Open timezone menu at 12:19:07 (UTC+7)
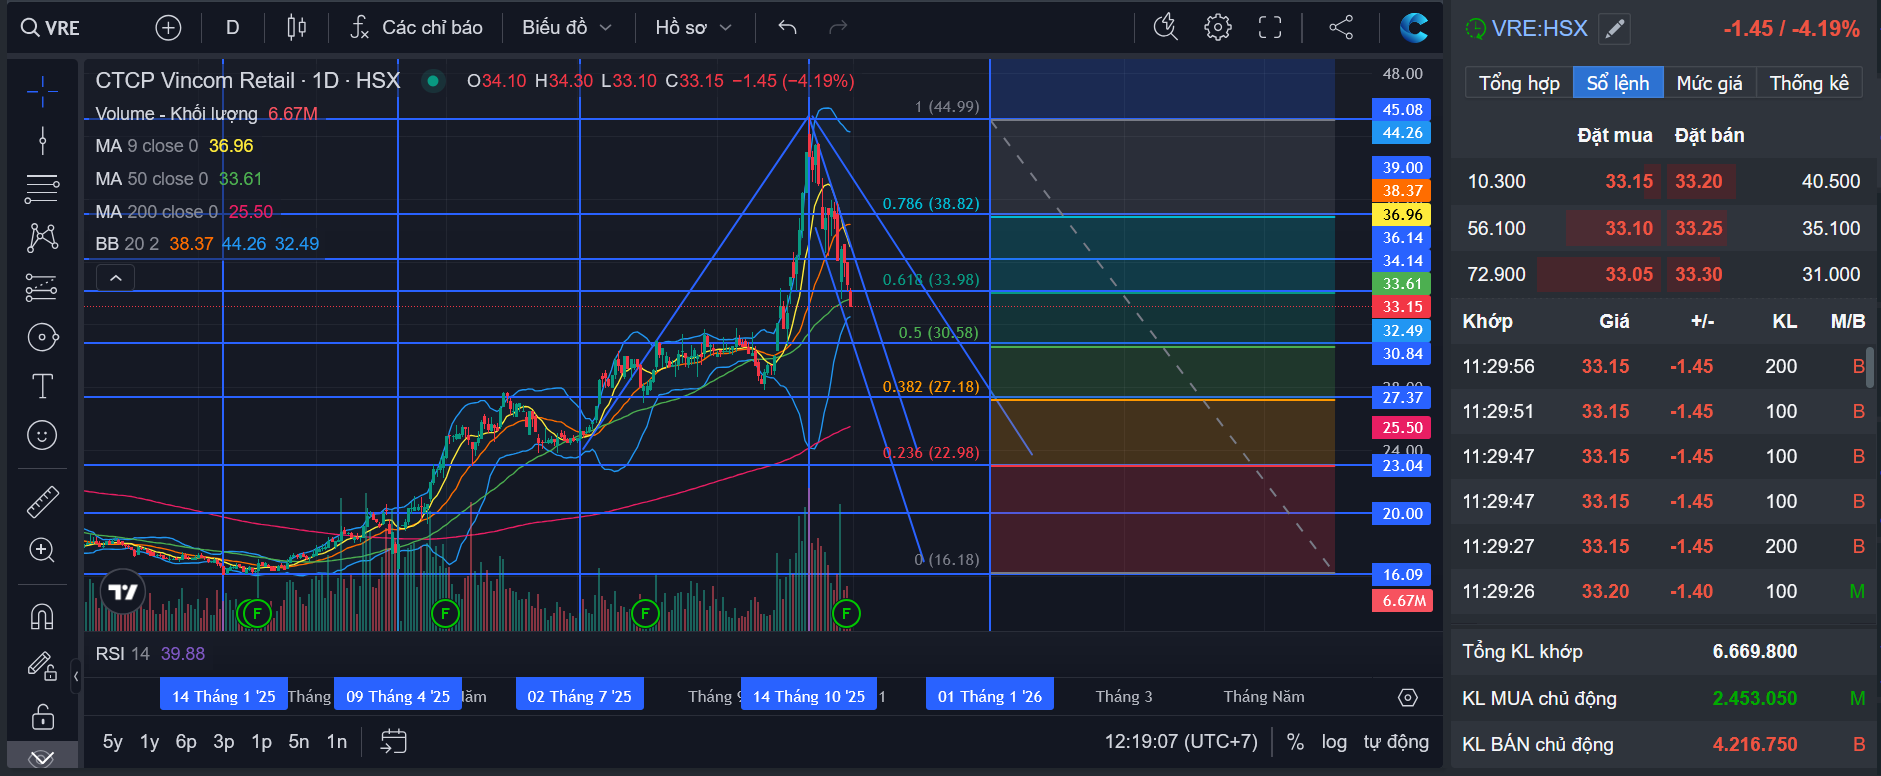Viewport: 1881px width, 776px height. coord(1181,742)
